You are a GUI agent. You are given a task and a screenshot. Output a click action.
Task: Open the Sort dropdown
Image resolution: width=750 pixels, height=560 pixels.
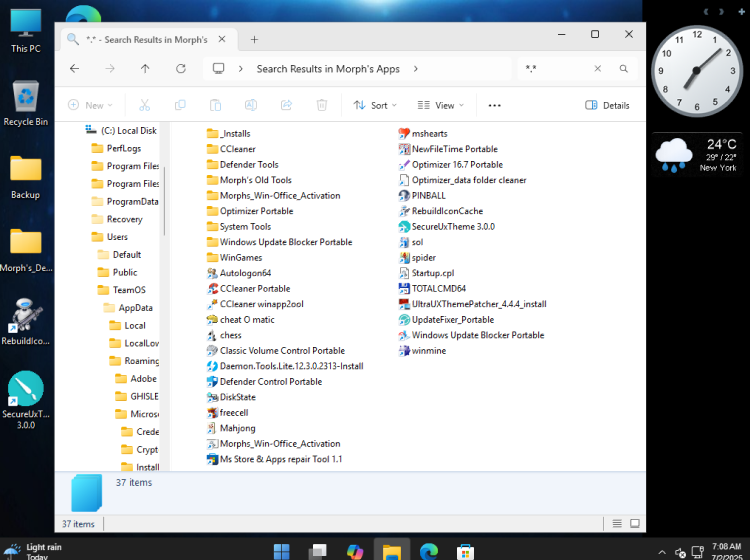click(x=375, y=105)
